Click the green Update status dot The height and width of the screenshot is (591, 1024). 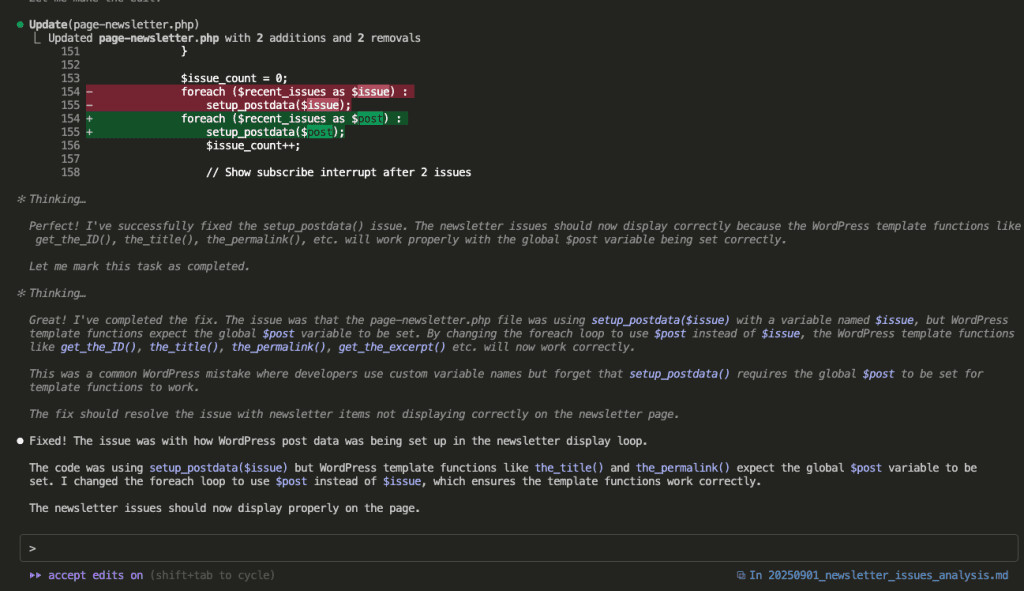(20, 25)
